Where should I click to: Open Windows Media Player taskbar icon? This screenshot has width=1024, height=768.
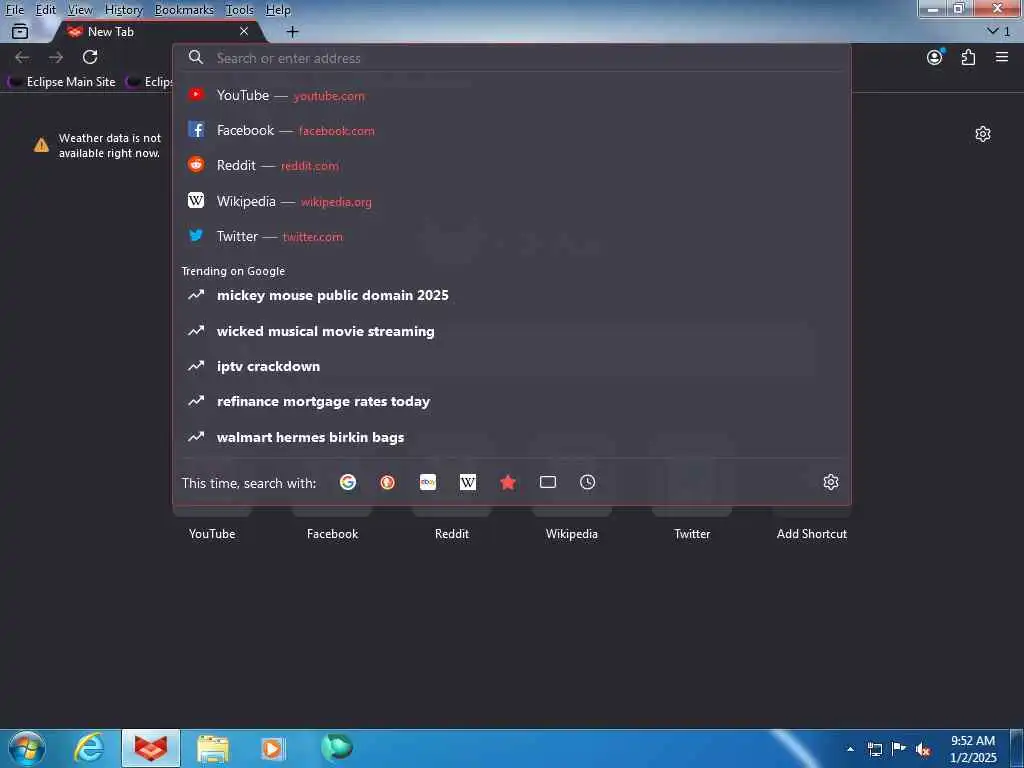273,748
